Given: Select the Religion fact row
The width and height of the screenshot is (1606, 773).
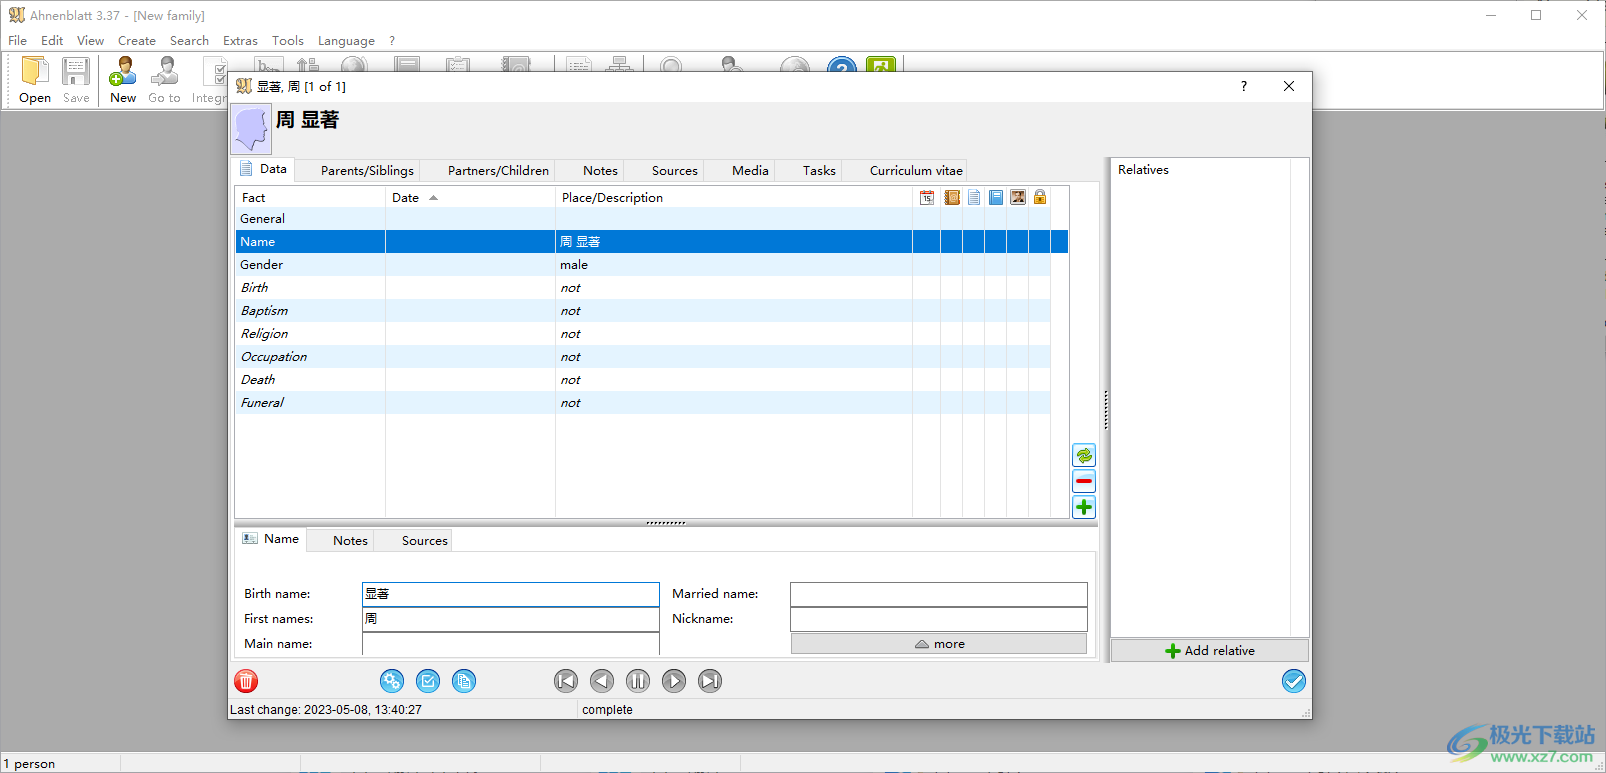Looking at the screenshot, I should [643, 334].
